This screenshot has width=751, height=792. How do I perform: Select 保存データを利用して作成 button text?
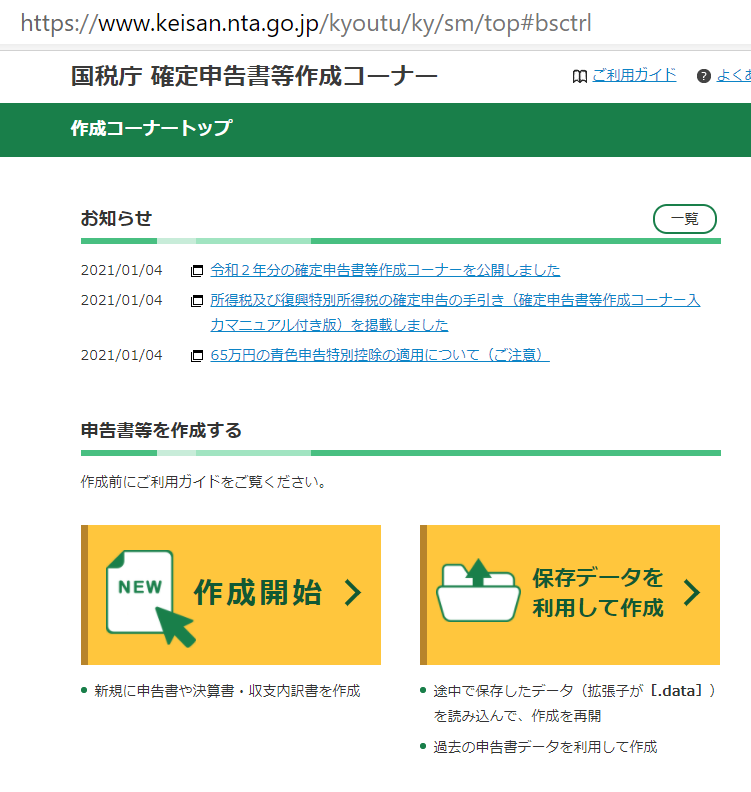click(597, 593)
